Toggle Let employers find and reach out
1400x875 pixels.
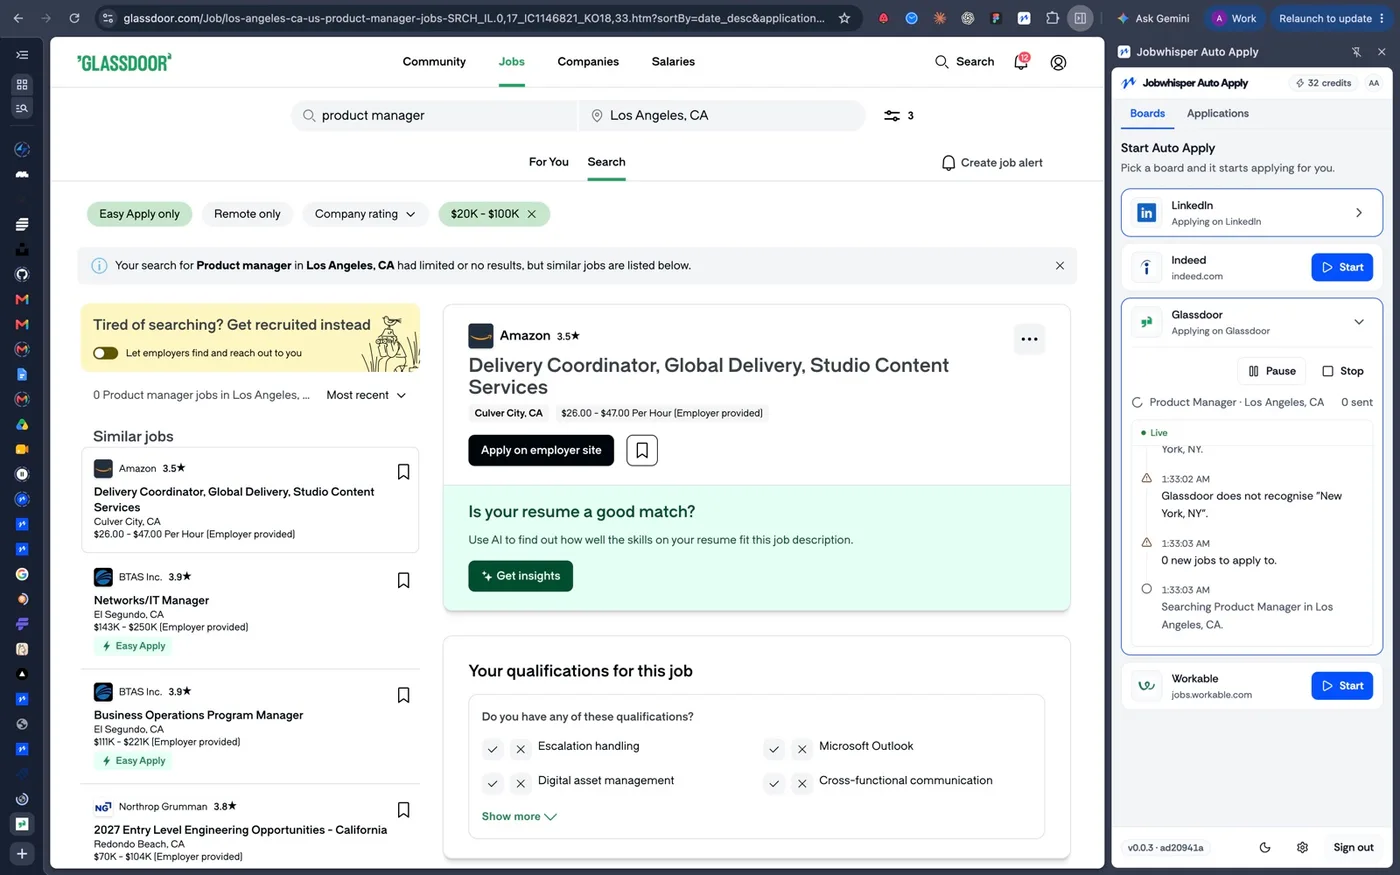[105, 353]
